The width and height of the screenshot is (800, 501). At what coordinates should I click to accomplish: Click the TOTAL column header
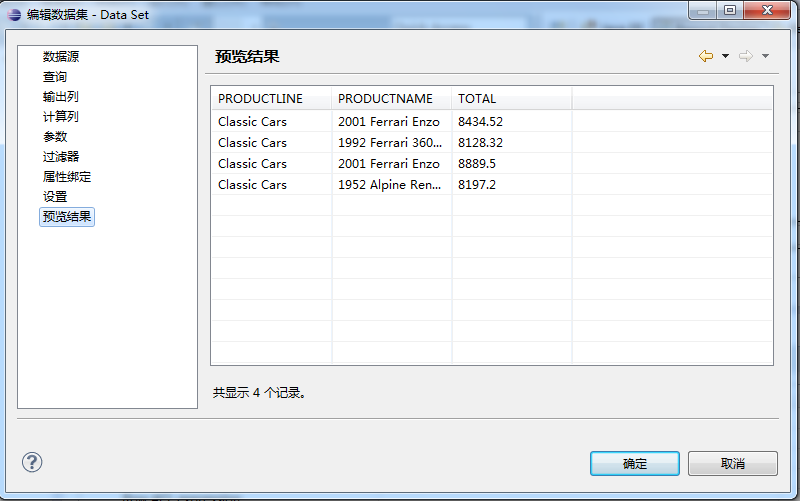click(512, 98)
